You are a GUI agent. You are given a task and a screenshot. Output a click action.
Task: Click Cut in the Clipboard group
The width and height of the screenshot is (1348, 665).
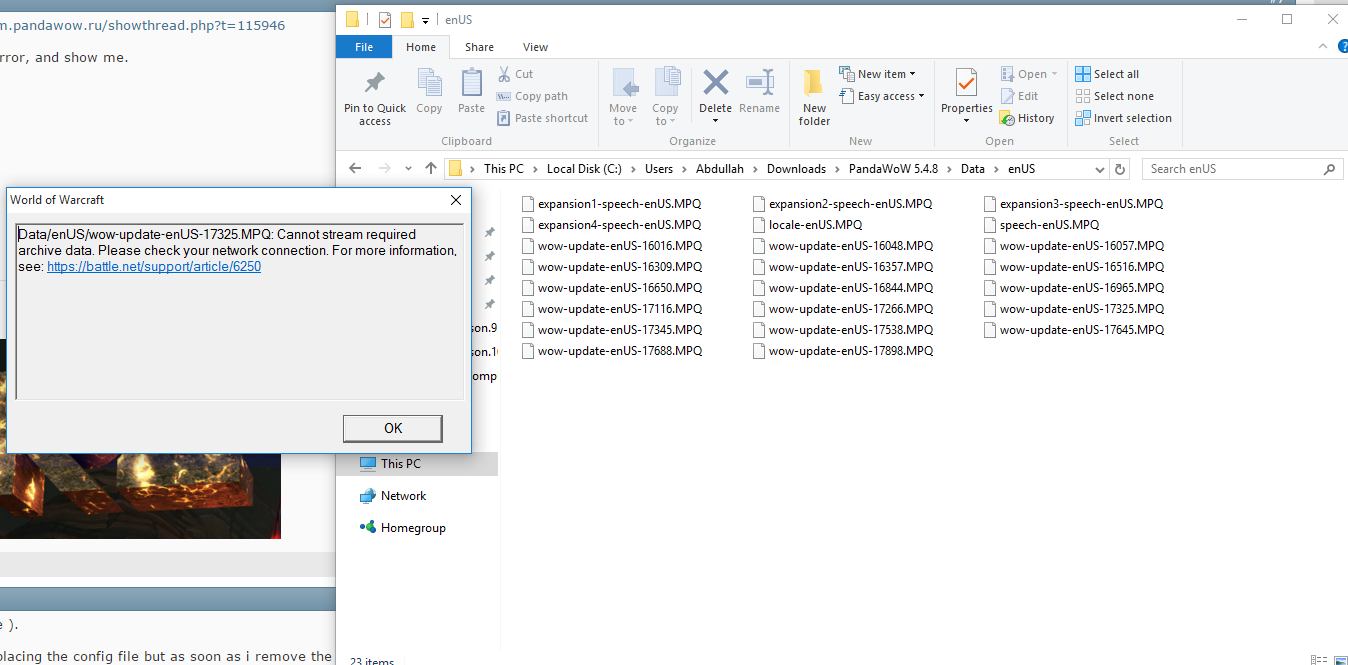[x=515, y=74]
